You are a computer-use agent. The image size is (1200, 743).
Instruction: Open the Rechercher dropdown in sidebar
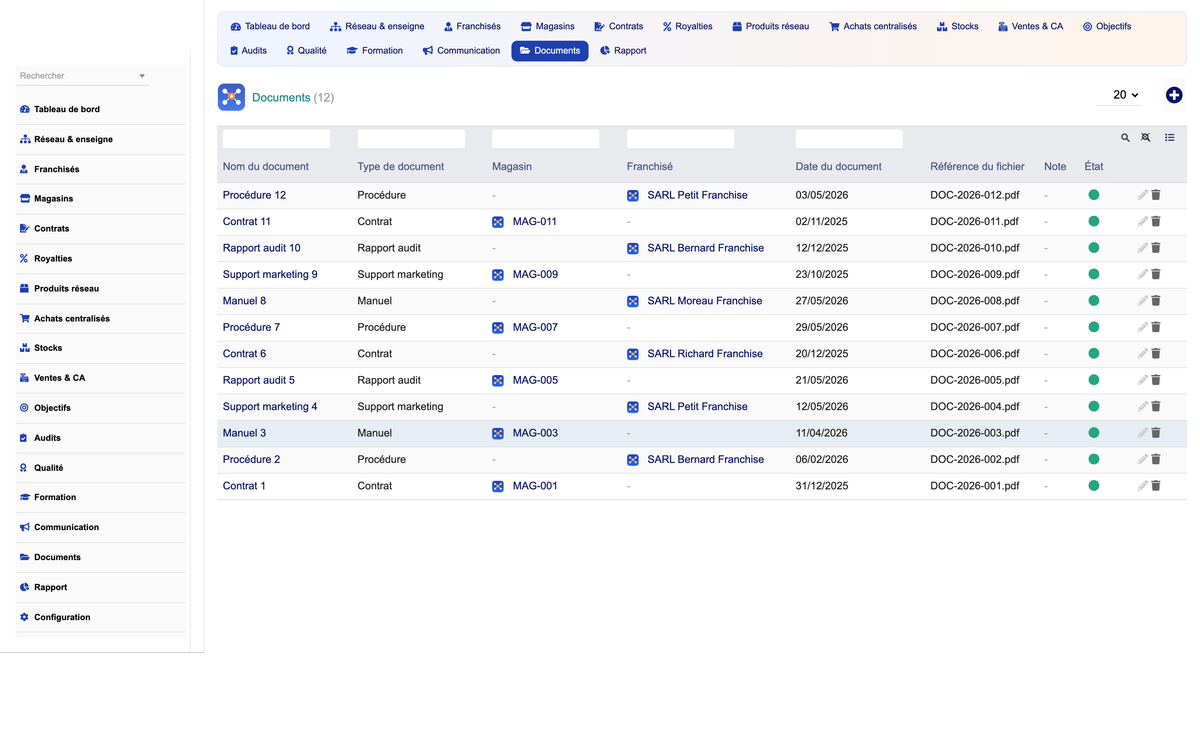coord(83,76)
